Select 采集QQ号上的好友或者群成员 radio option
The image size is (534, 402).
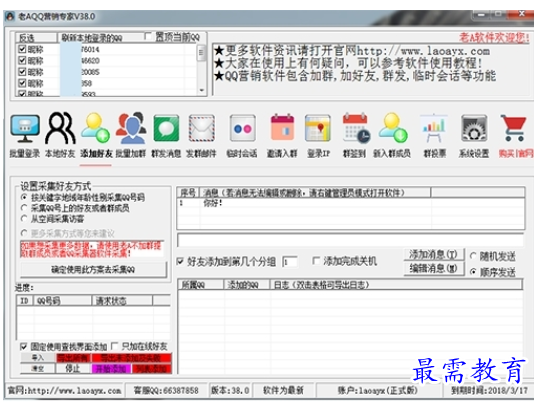click(24, 208)
